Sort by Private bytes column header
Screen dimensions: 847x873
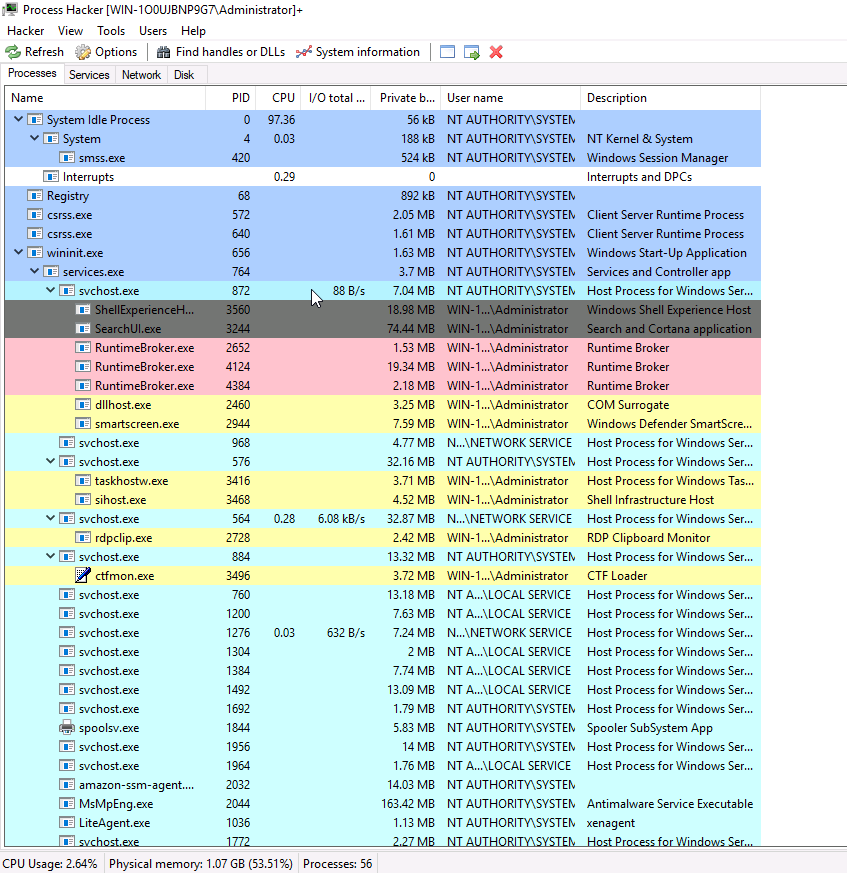click(406, 98)
